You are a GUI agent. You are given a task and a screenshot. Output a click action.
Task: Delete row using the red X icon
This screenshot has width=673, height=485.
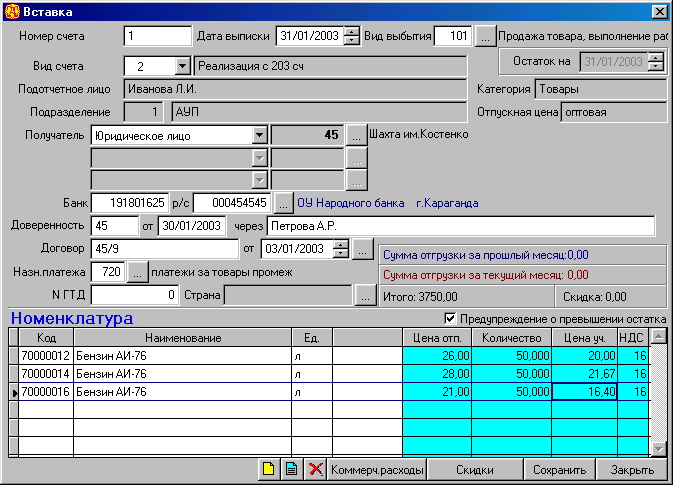315,470
